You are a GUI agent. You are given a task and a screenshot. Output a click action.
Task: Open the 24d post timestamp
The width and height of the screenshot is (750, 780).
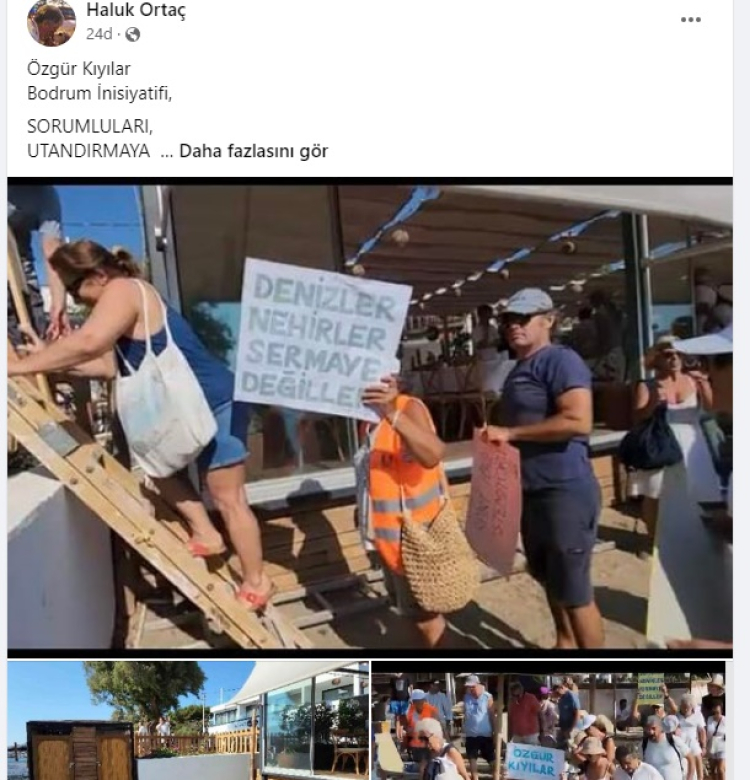point(99,34)
